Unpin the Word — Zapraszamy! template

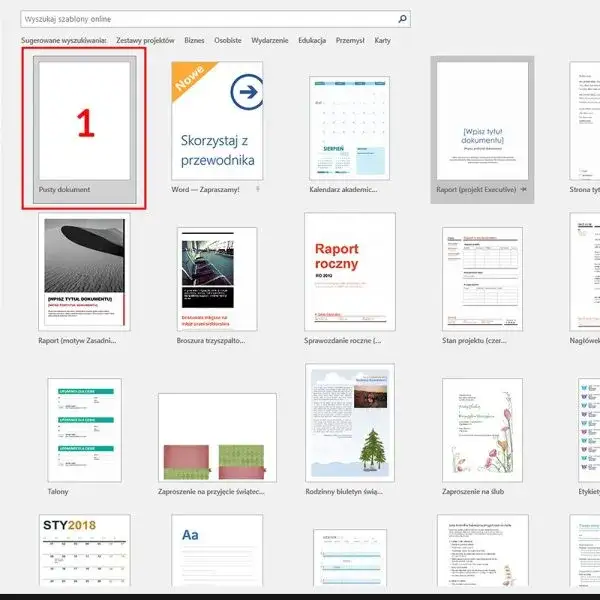click(258, 189)
